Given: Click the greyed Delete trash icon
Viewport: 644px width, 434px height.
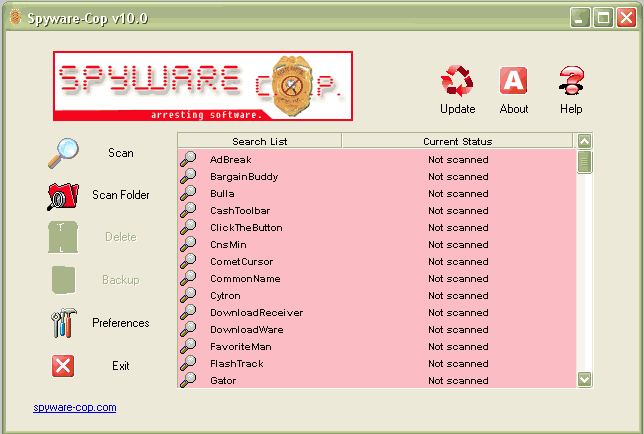Looking at the screenshot, I should (63, 237).
